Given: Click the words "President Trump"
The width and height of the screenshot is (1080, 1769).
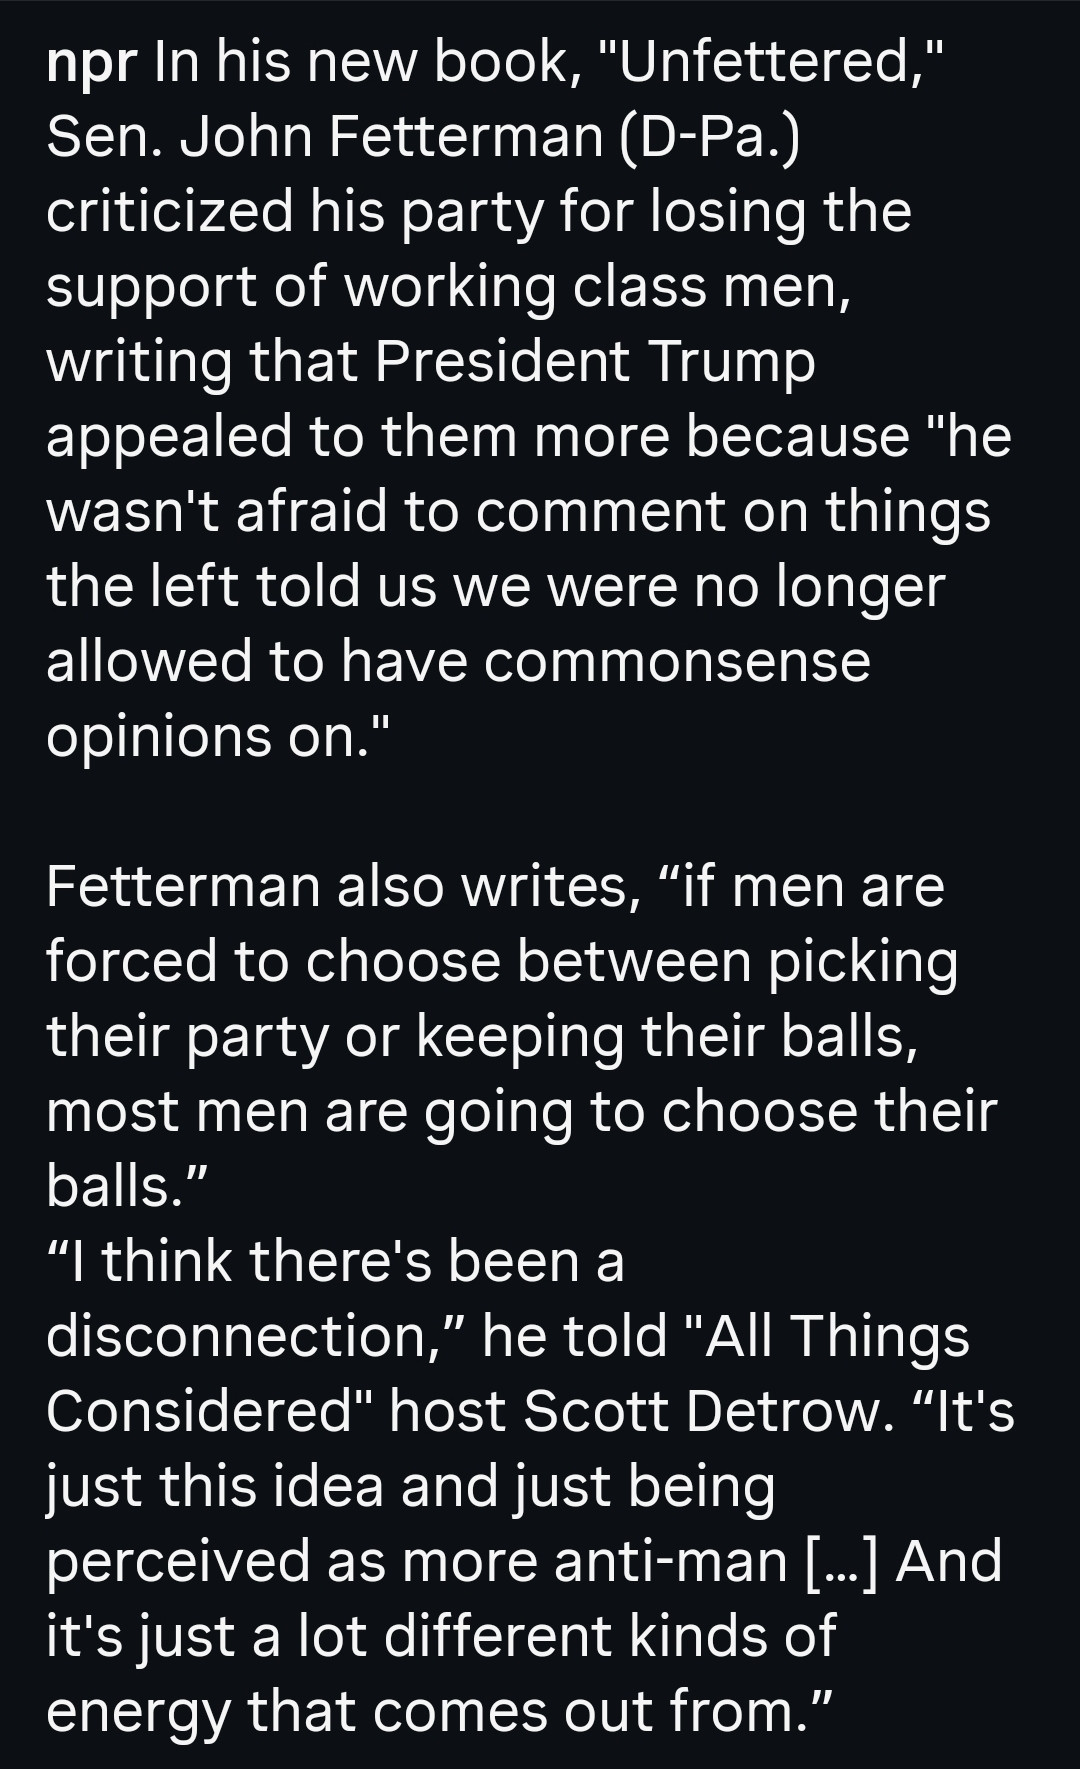Looking at the screenshot, I should click(x=594, y=362).
